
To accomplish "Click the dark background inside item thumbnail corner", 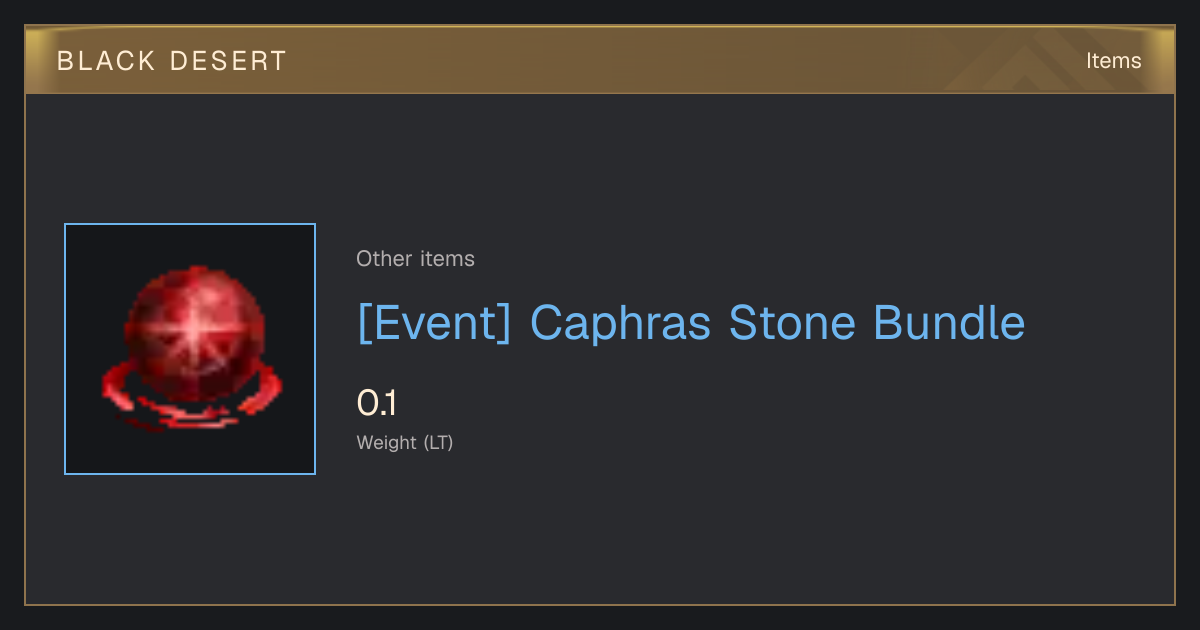I will tap(85, 244).
